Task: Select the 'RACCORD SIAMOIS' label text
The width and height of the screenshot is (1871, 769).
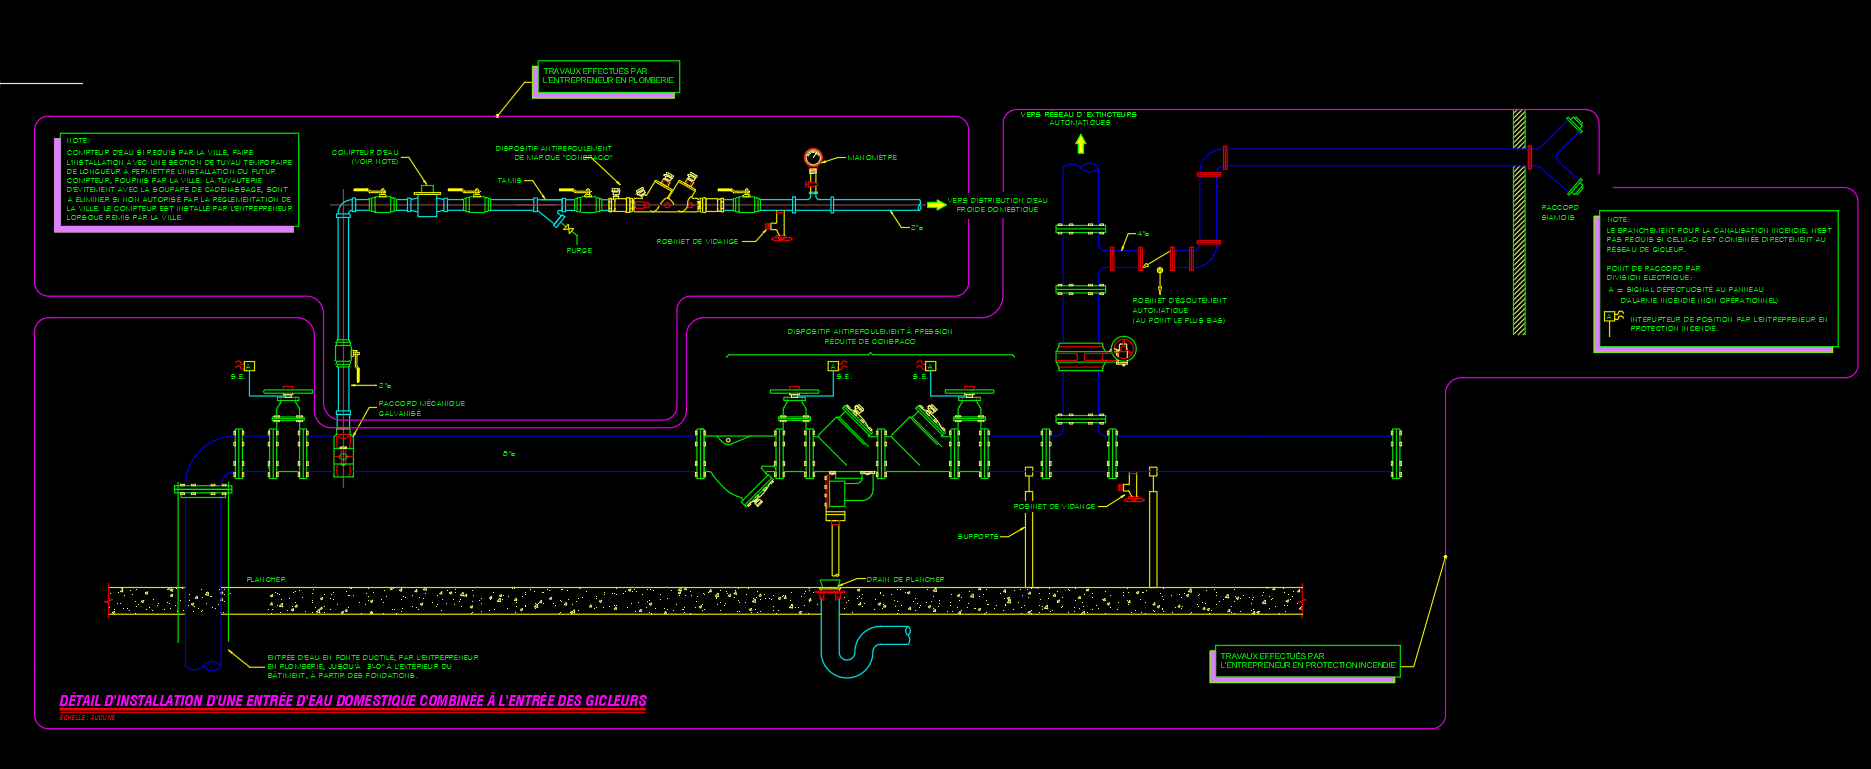Action: coord(1559,212)
